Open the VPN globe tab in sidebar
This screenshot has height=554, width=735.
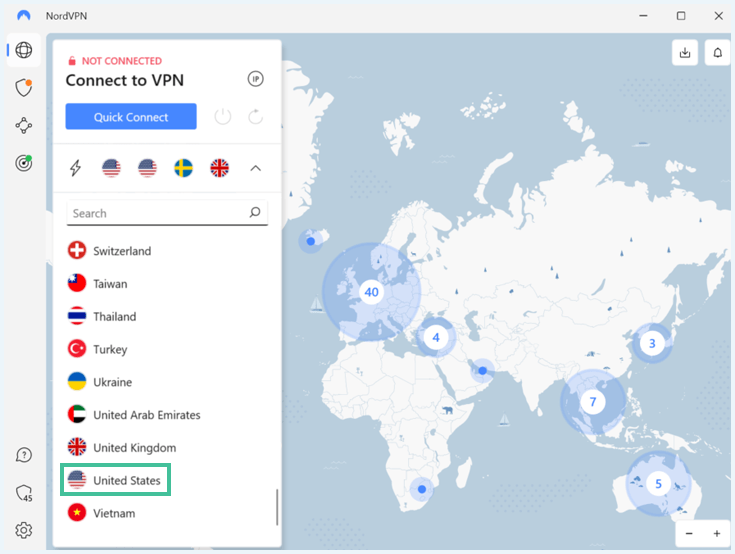click(24, 50)
